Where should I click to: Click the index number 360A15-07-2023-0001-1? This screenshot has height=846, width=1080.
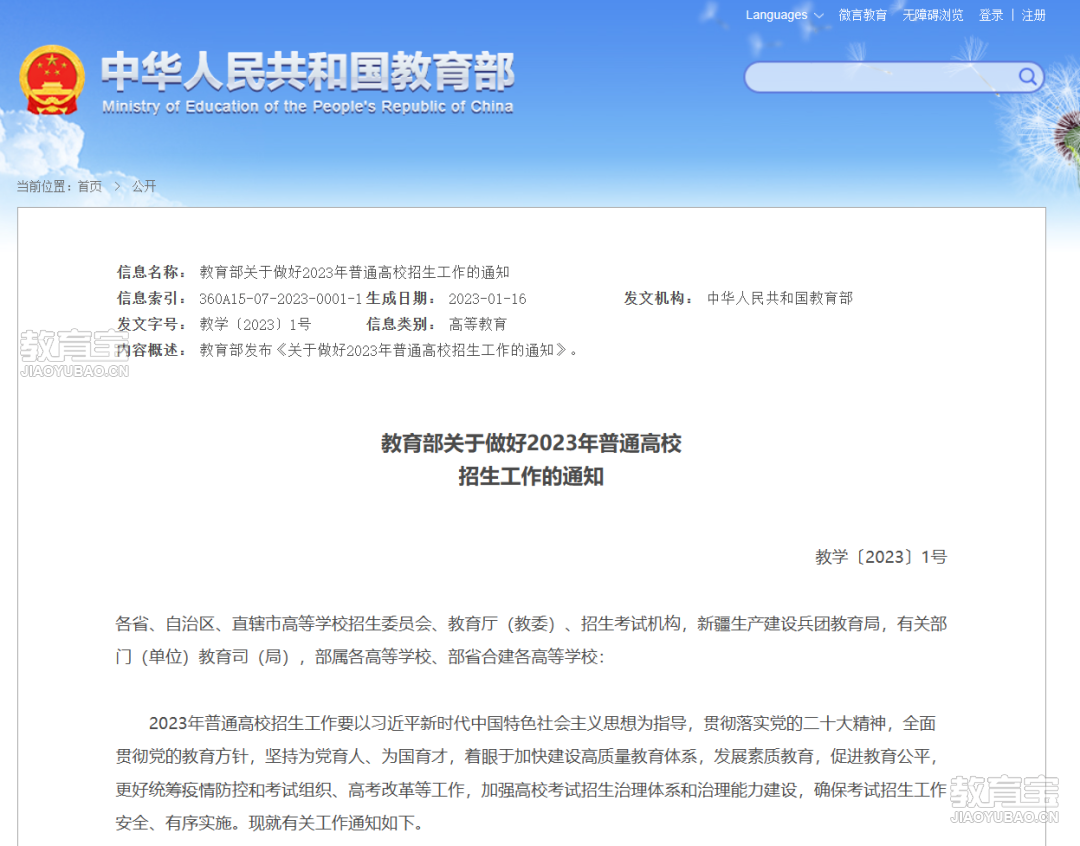pos(280,299)
